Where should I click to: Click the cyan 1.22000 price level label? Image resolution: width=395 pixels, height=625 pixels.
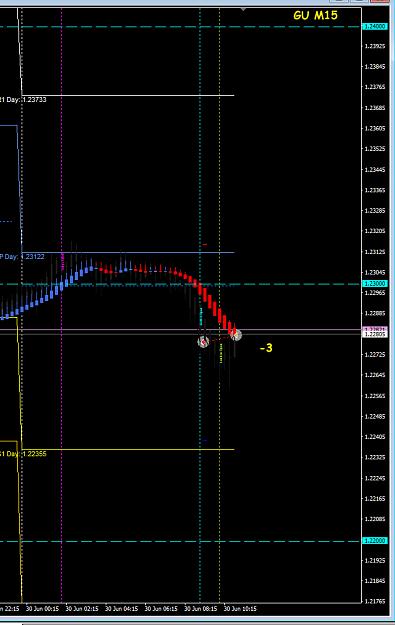tap(375, 540)
